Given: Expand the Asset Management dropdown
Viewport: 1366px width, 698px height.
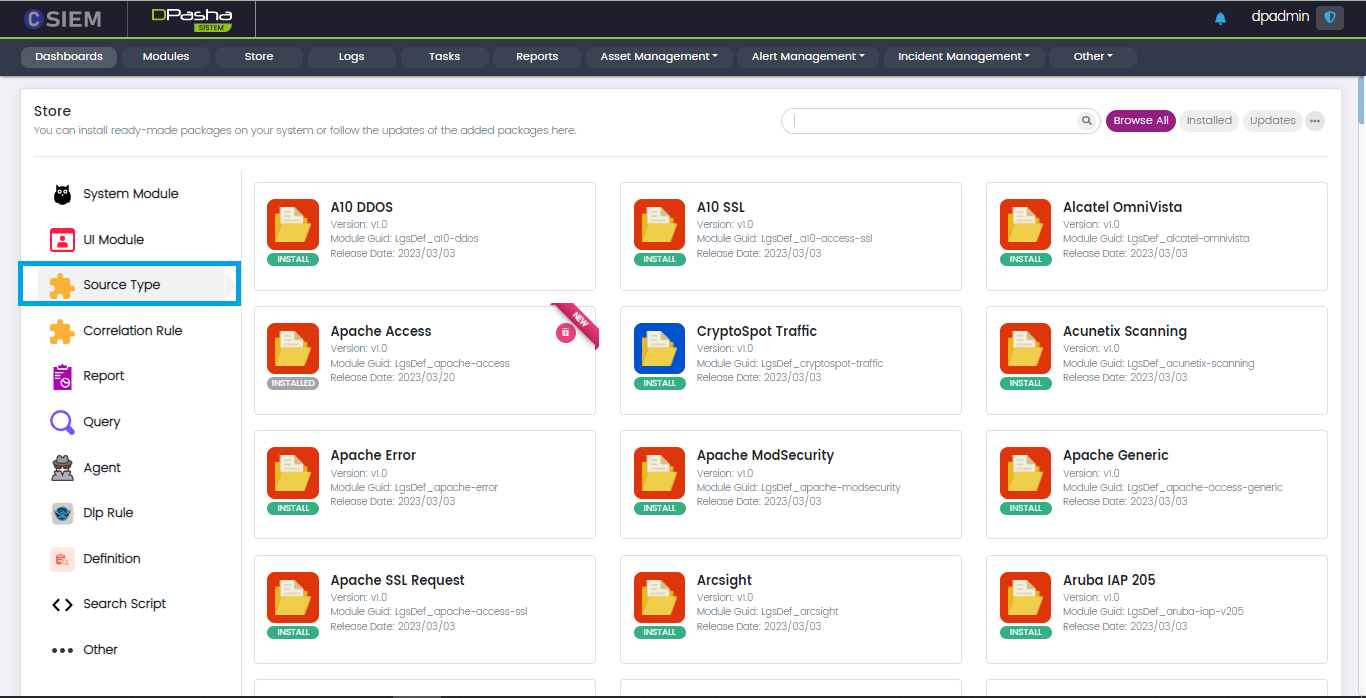Looking at the screenshot, I should click(659, 57).
